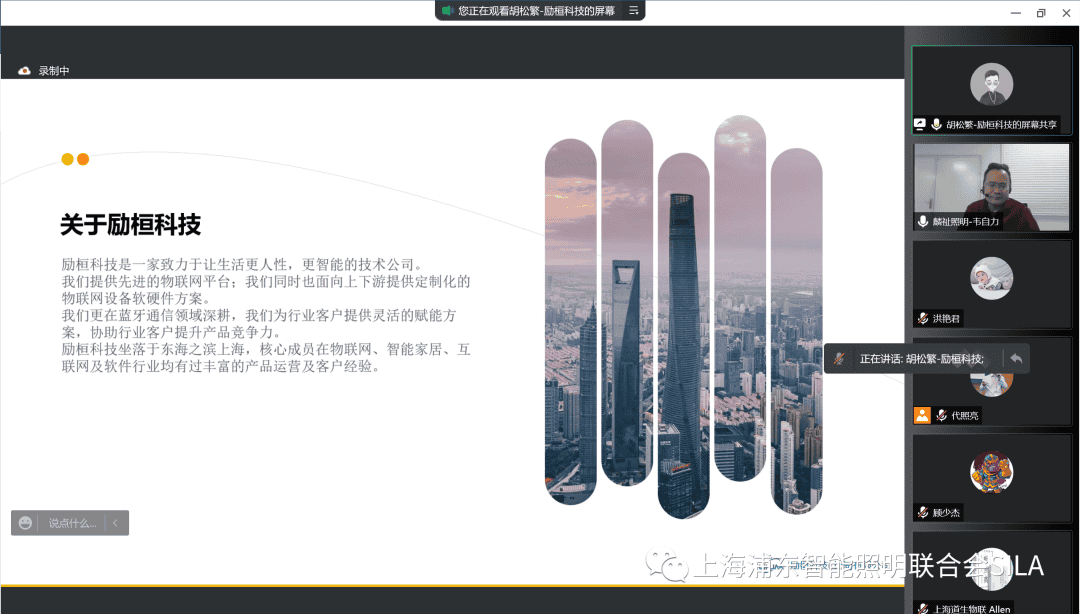This screenshot has height=614, width=1080.
Task: Select 胡松繁's avatar thumbnail
Action: (991, 84)
